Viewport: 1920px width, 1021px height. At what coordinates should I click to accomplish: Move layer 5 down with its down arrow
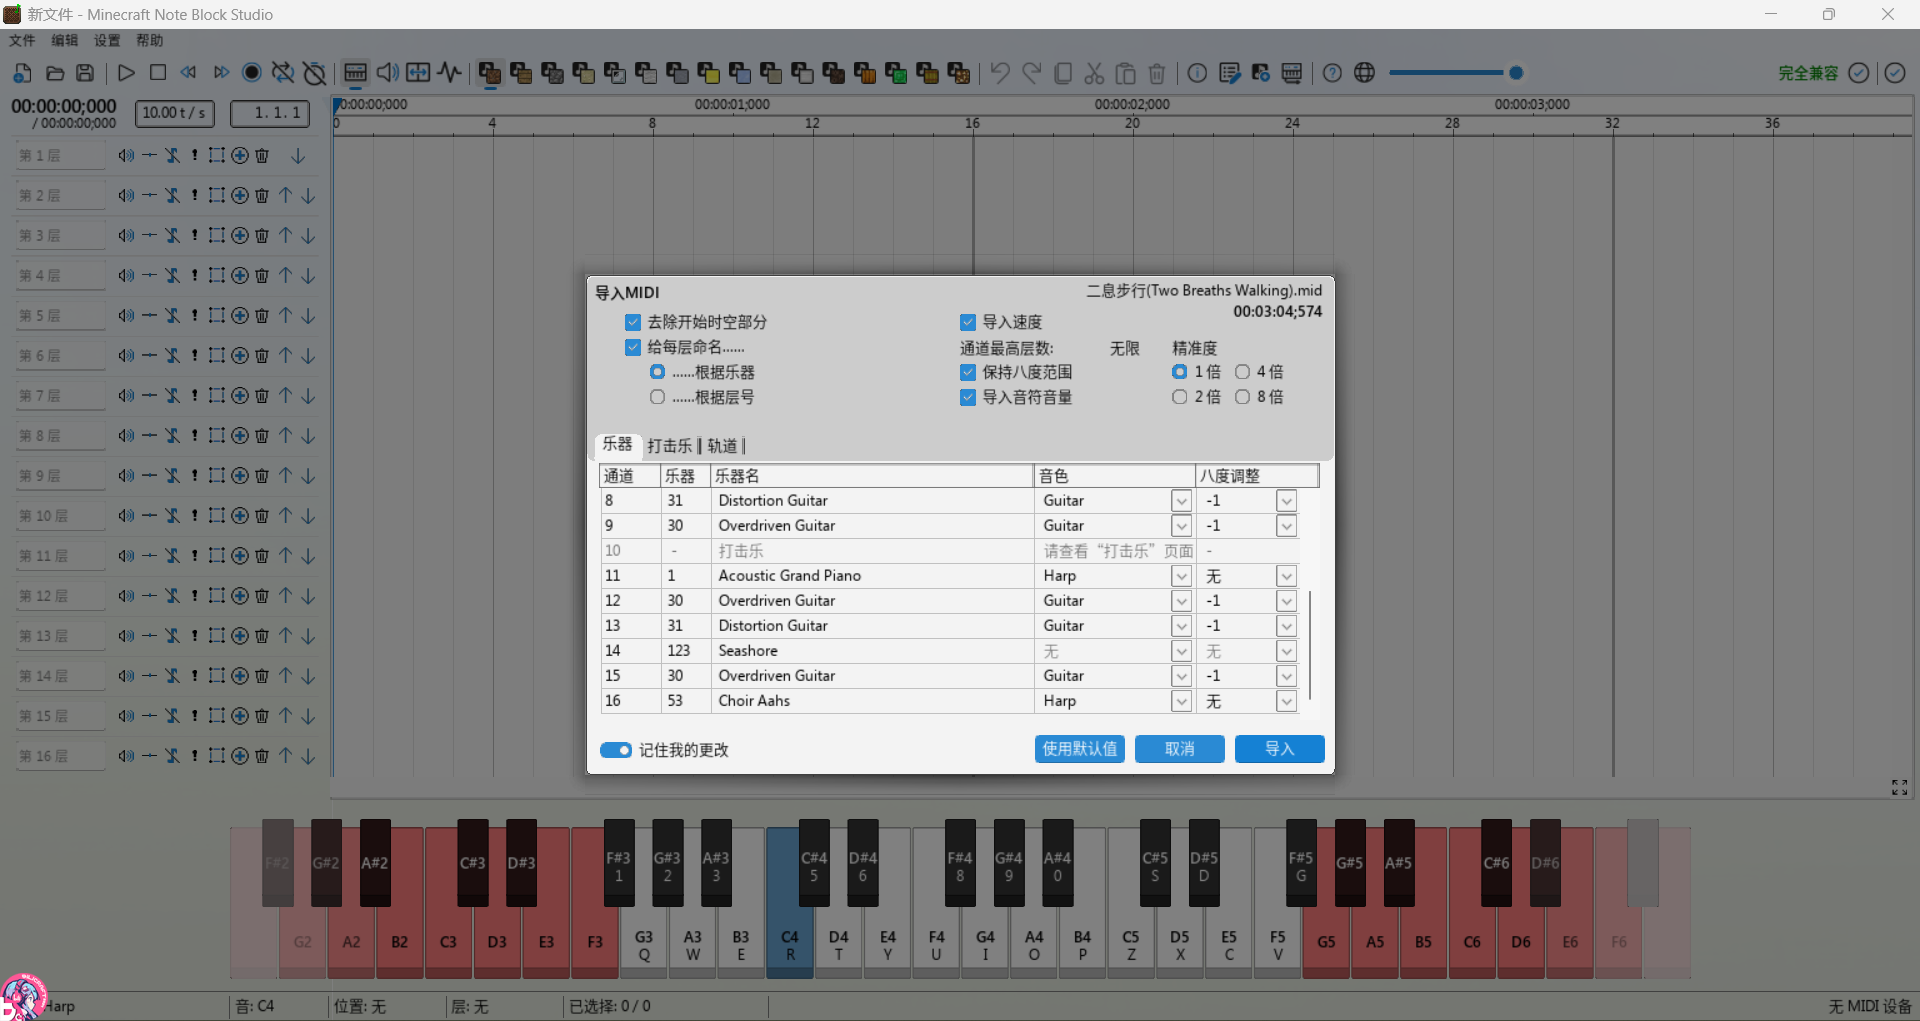pos(308,316)
